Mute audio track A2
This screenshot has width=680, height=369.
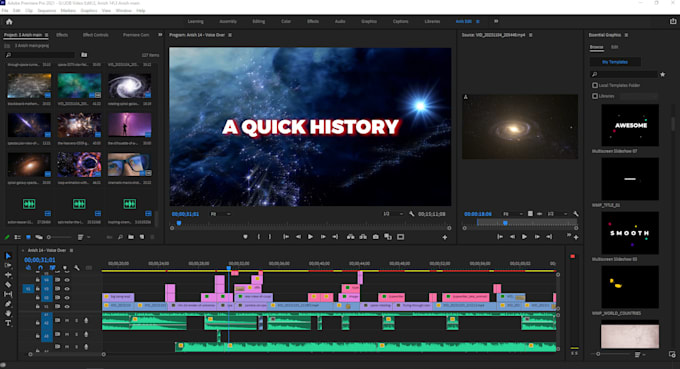[67, 321]
